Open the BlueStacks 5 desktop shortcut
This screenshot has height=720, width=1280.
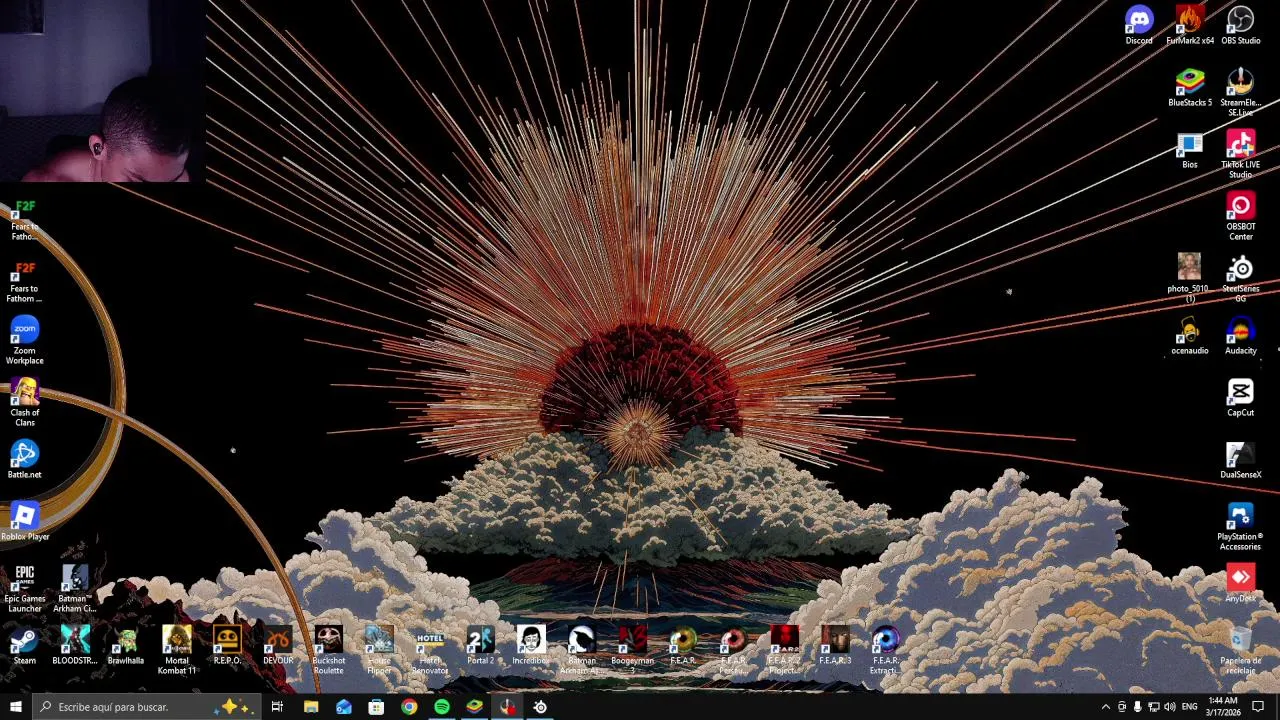point(1190,88)
